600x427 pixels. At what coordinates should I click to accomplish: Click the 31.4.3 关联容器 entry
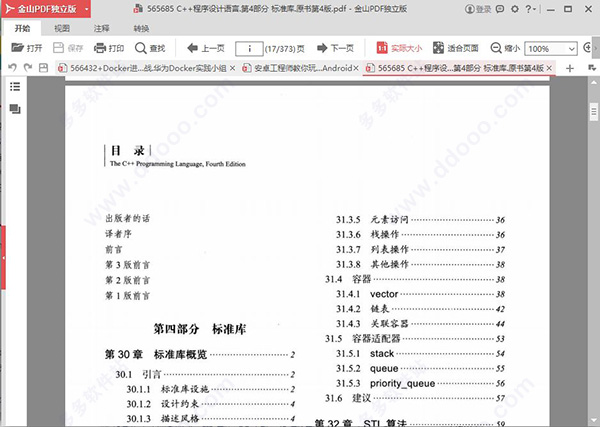pyautogui.click(x=421, y=324)
